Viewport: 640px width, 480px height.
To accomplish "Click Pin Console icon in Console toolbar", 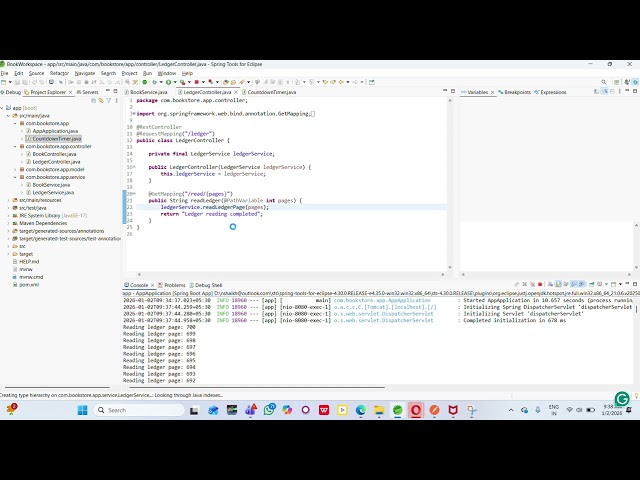I will pyautogui.click(x=592, y=284).
